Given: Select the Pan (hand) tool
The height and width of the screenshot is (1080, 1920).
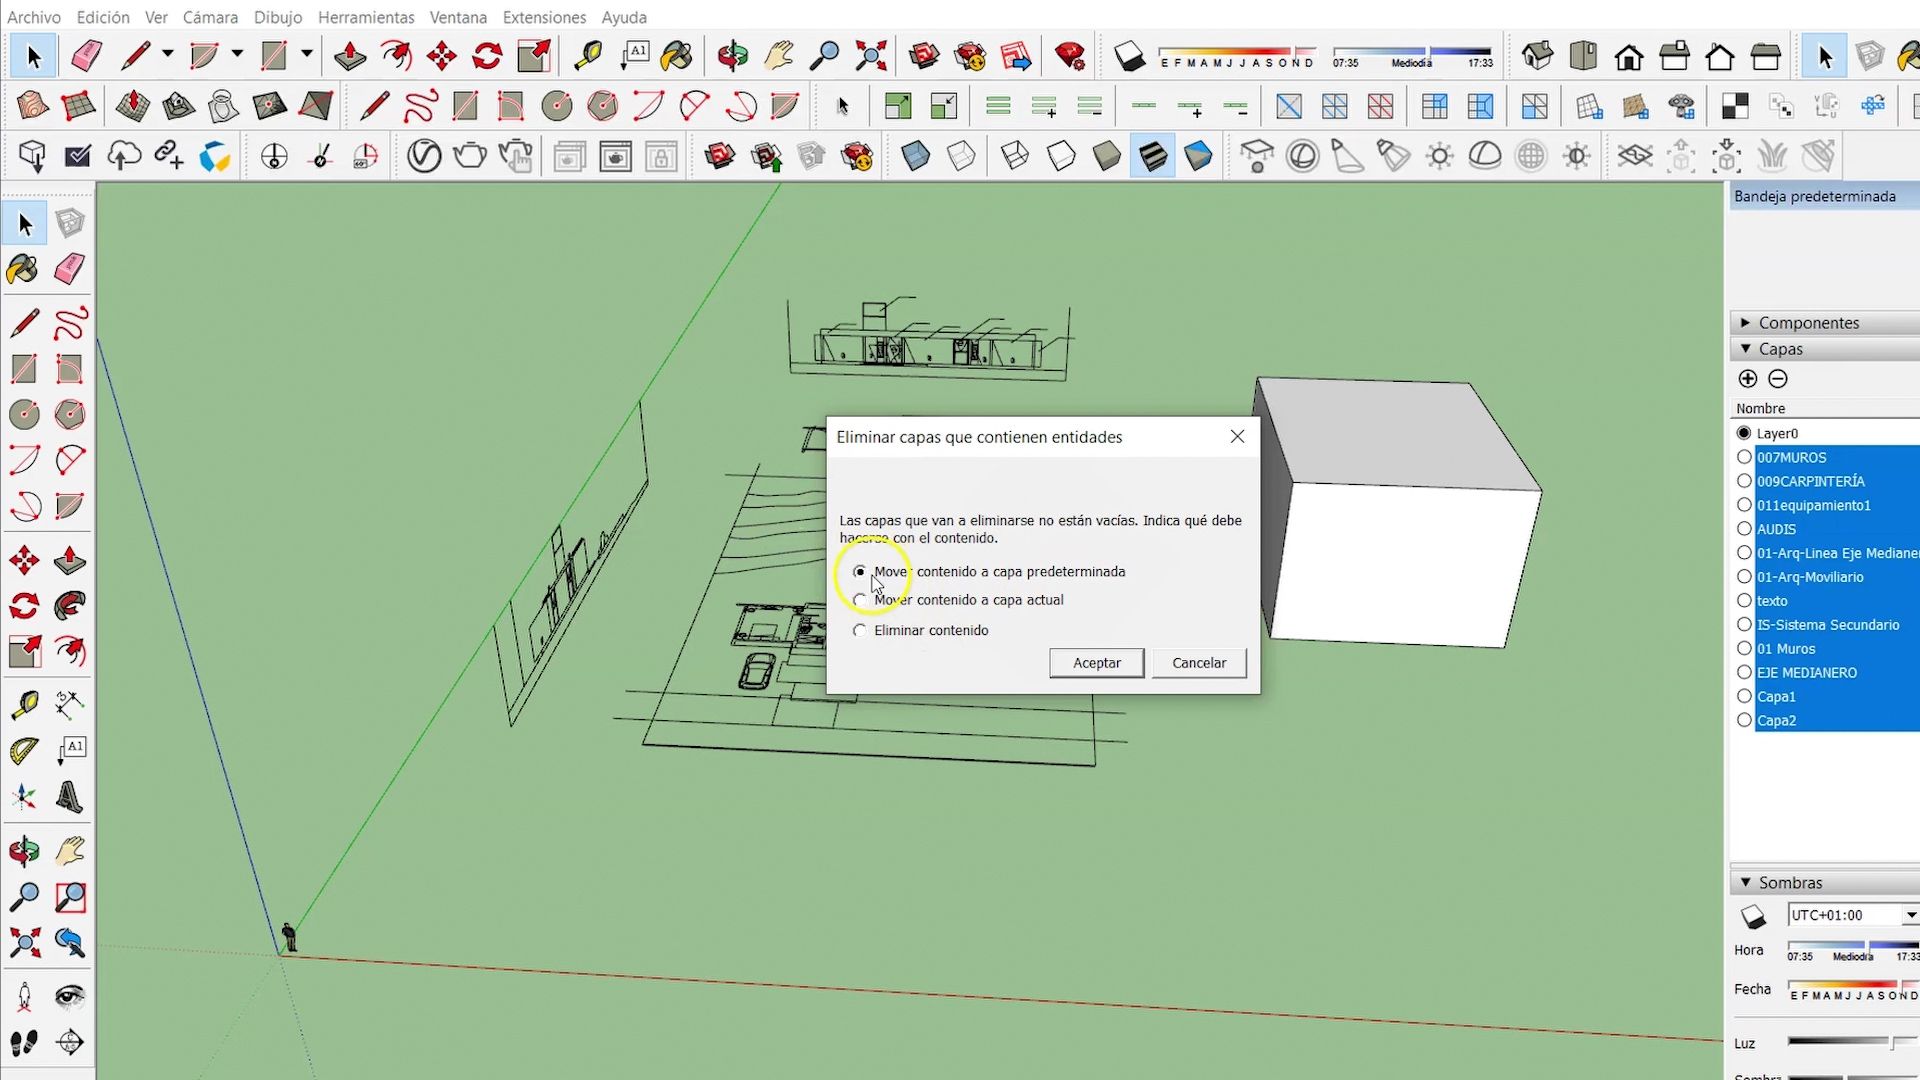Looking at the screenshot, I should pos(779,56).
